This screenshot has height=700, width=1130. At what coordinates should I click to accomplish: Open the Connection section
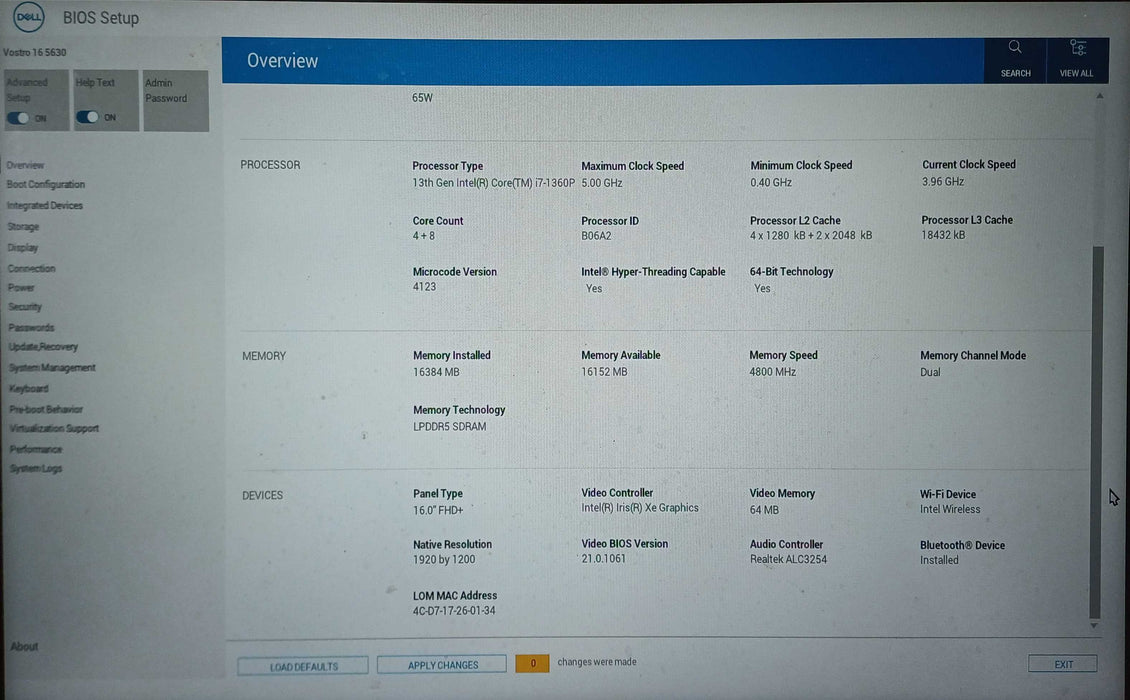click(x=31, y=268)
